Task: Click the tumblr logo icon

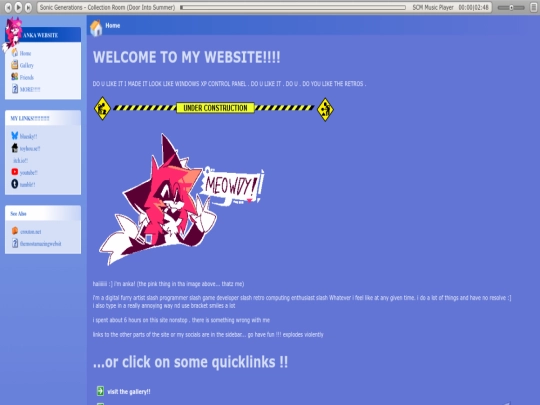Action: (14, 184)
